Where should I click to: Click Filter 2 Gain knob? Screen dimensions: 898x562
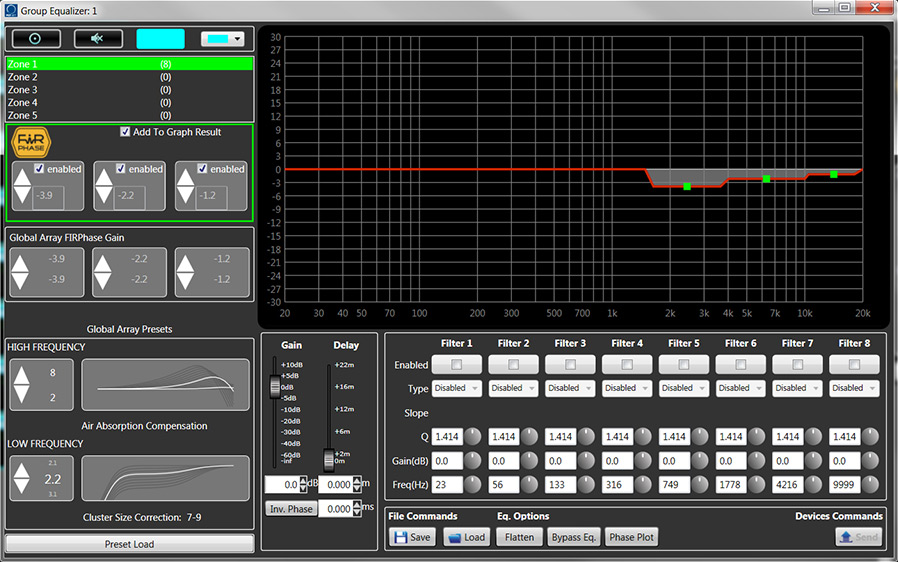(530, 461)
